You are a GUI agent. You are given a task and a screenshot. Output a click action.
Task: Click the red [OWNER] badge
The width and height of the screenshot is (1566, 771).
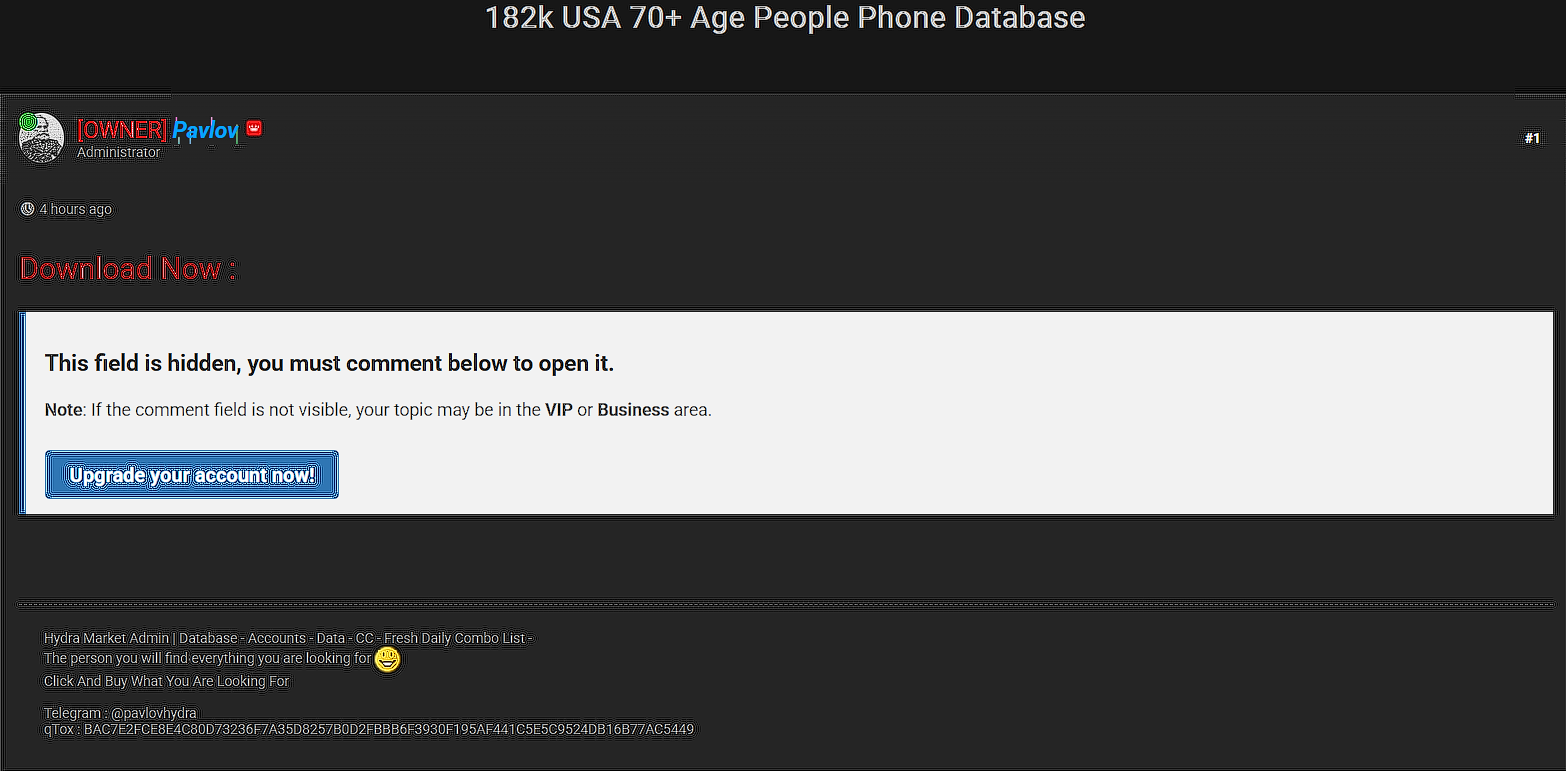click(121, 129)
